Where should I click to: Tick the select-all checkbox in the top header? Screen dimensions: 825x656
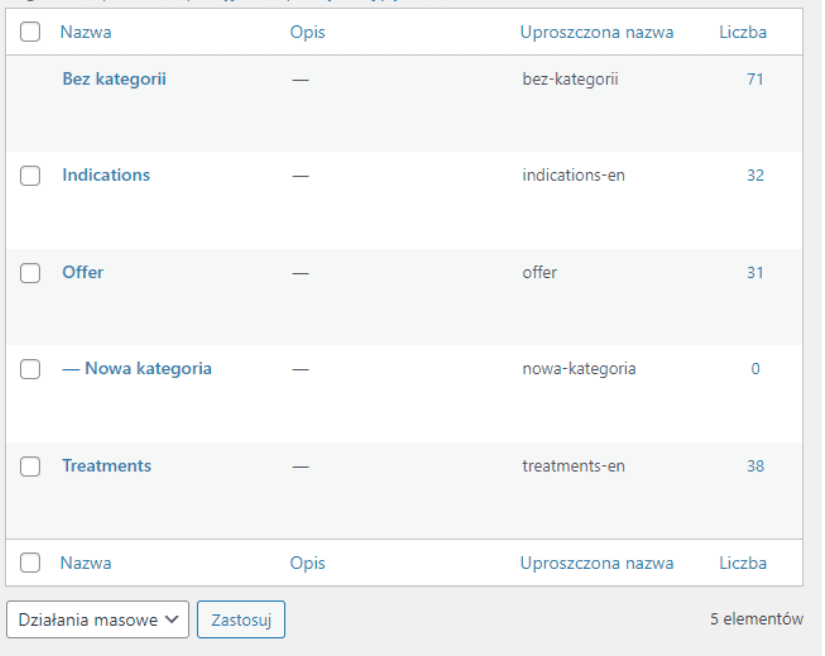[x=30, y=32]
